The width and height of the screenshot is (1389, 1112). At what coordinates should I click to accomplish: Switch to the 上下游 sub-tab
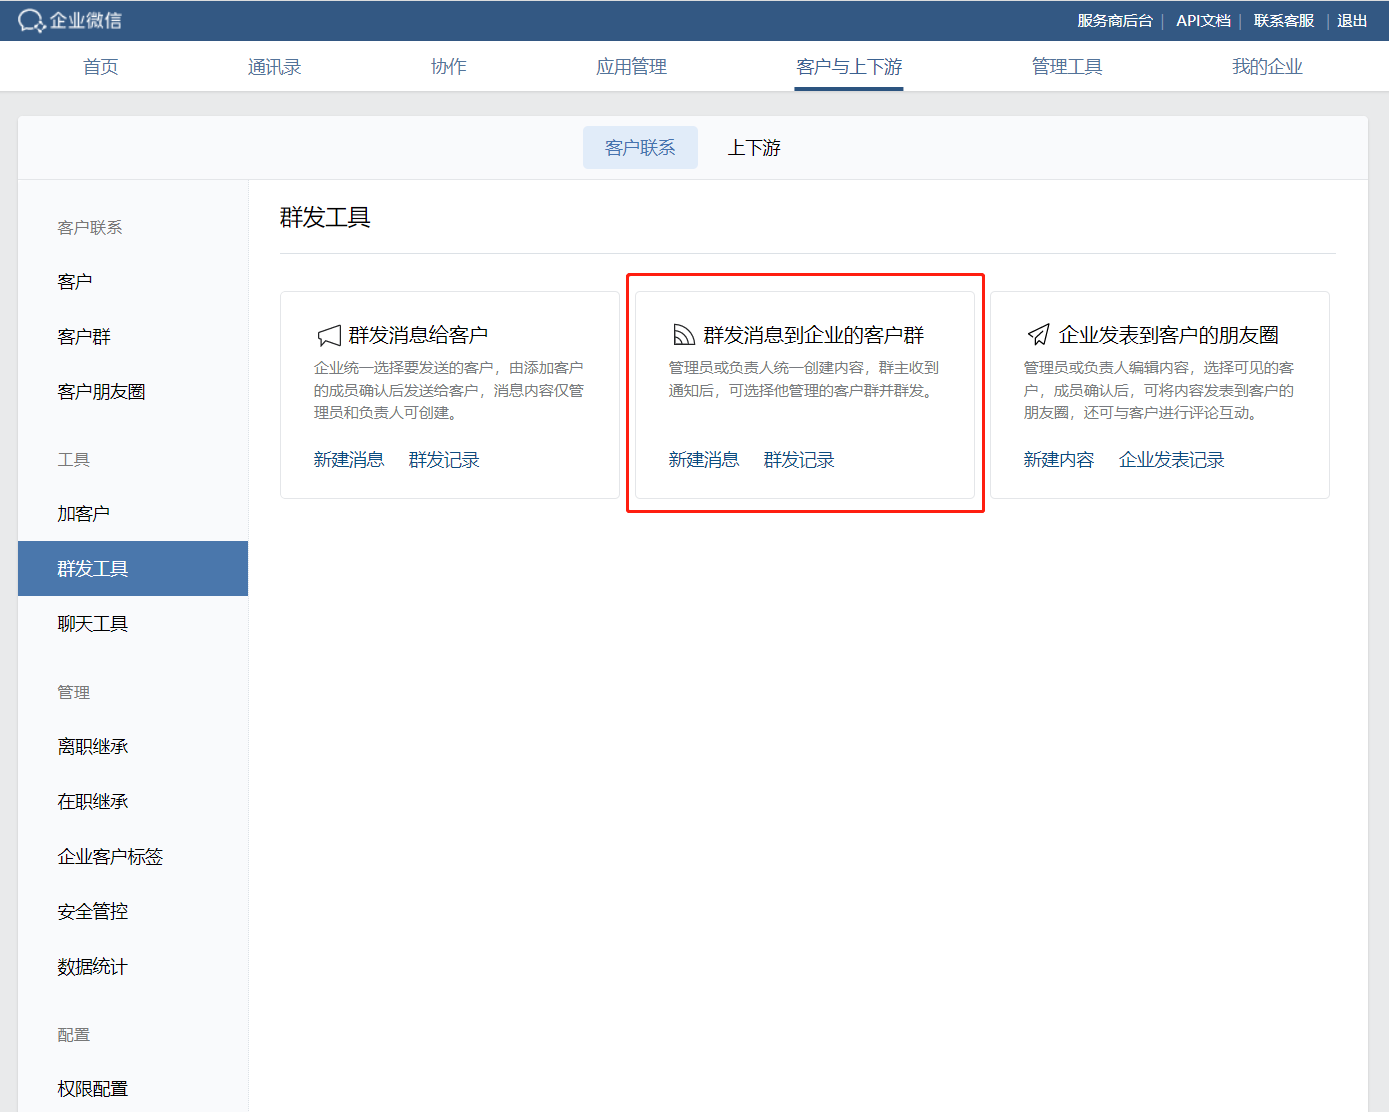(754, 148)
